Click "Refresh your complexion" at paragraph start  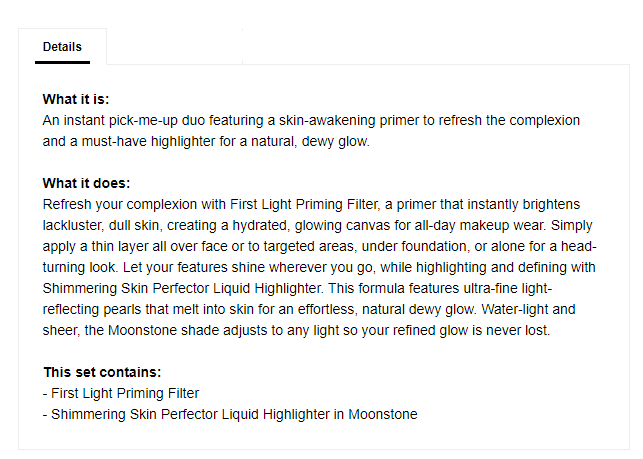(x=115, y=204)
